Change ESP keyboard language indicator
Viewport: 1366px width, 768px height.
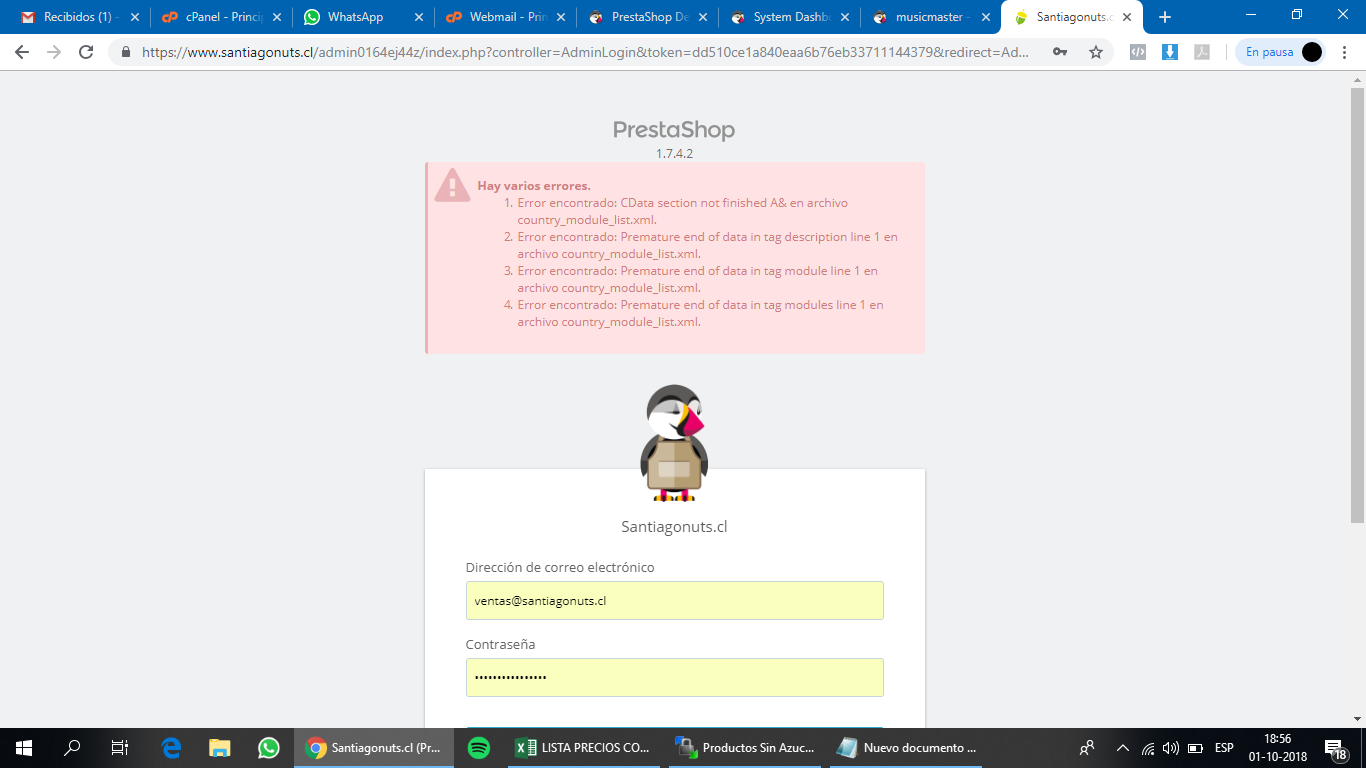click(x=1224, y=748)
